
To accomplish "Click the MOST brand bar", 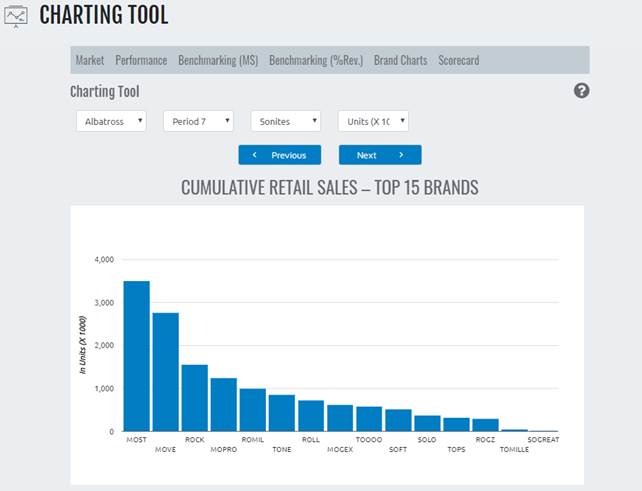I will (136, 357).
